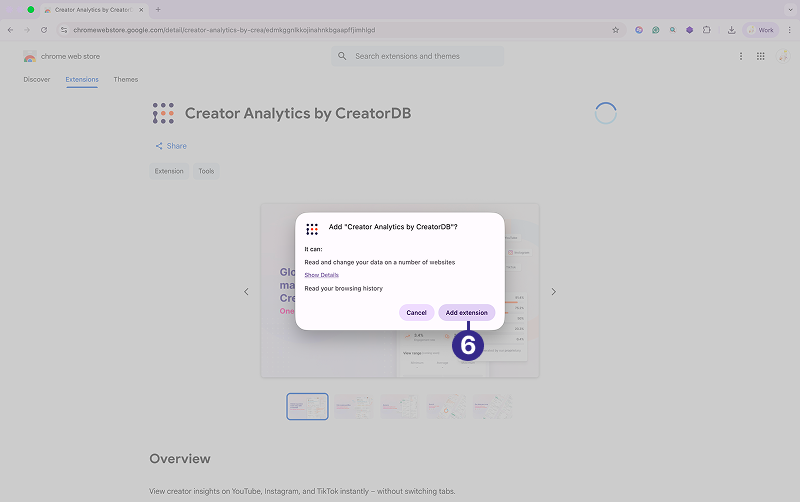Share this extension via Share link
Viewport: 800px width, 502px height.
point(171,146)
